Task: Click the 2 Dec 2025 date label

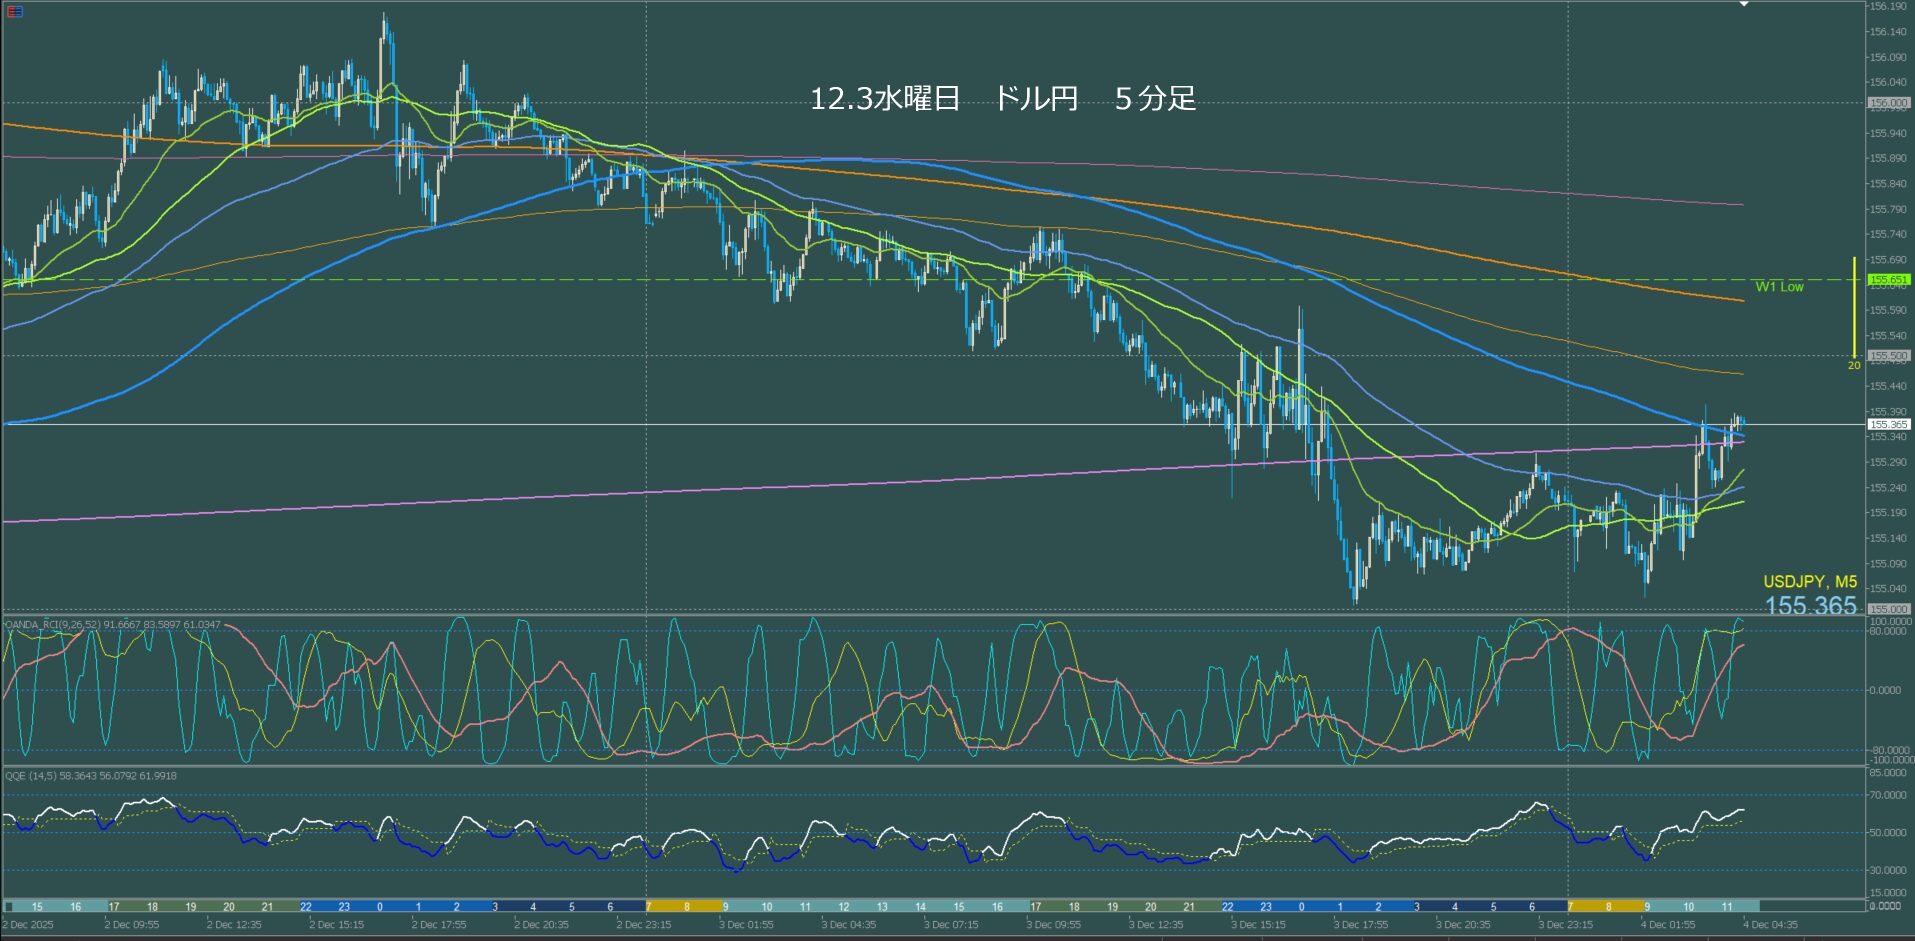Action: point(29,925)
